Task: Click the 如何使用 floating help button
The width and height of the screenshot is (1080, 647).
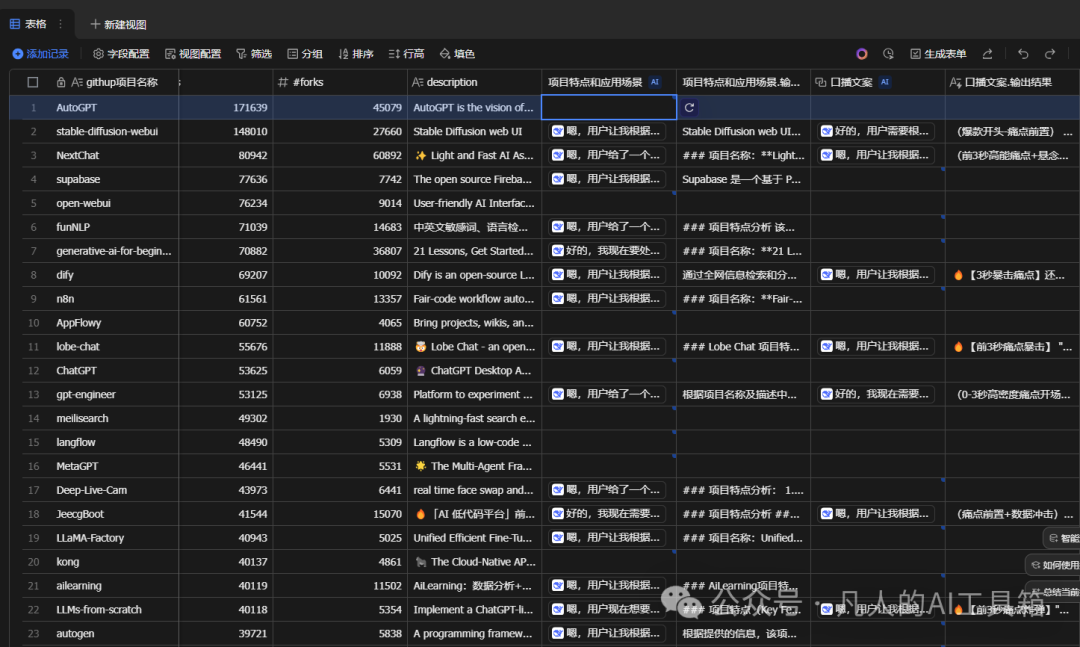Action: point(1054,565)
